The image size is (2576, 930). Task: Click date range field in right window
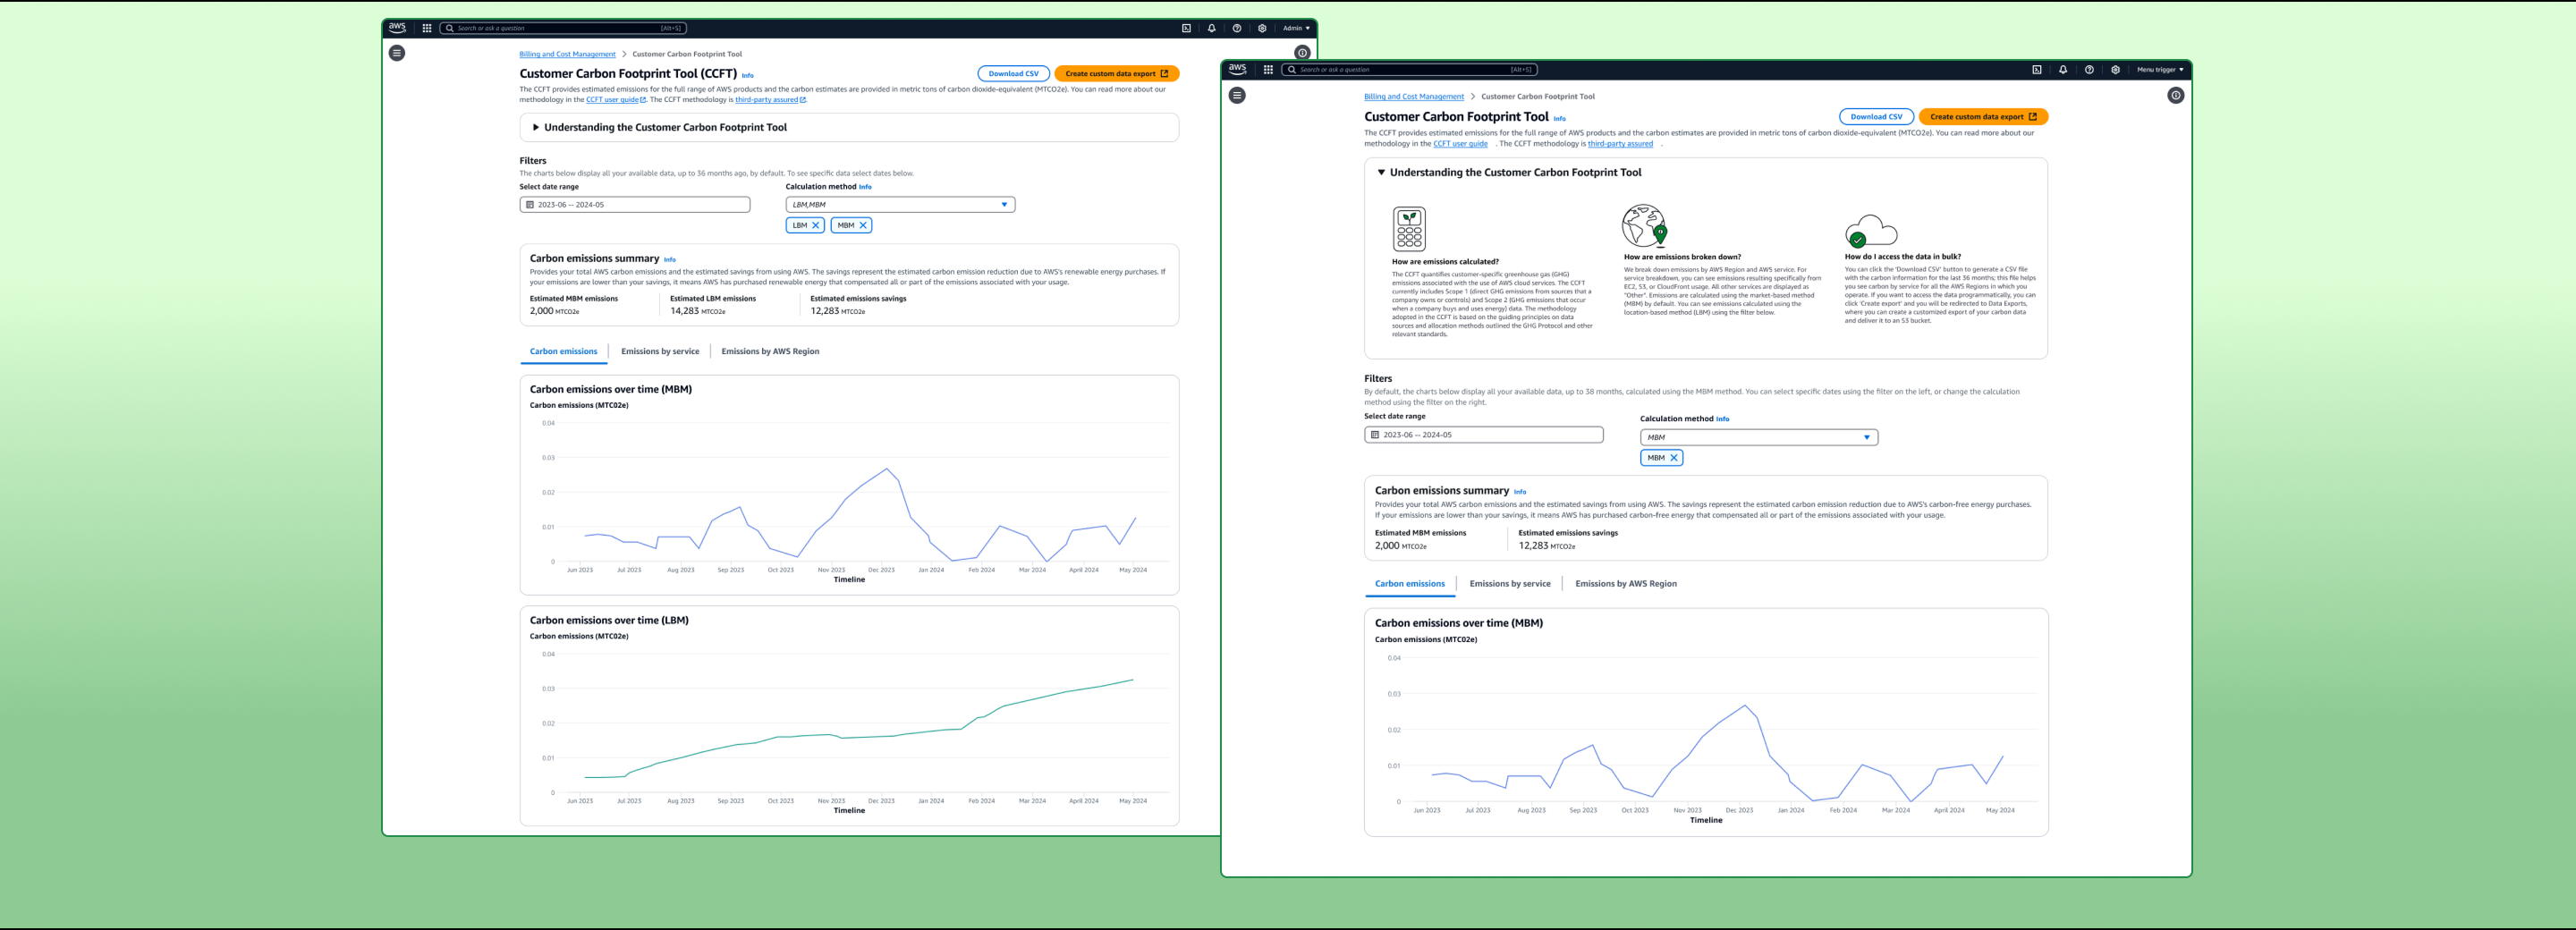[1484, 435]
